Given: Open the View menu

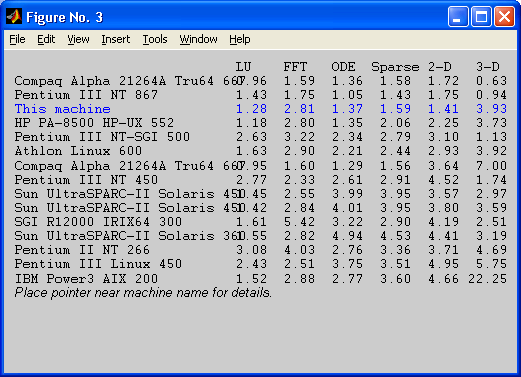Looking at the screenshot, I should coord(78,39).
